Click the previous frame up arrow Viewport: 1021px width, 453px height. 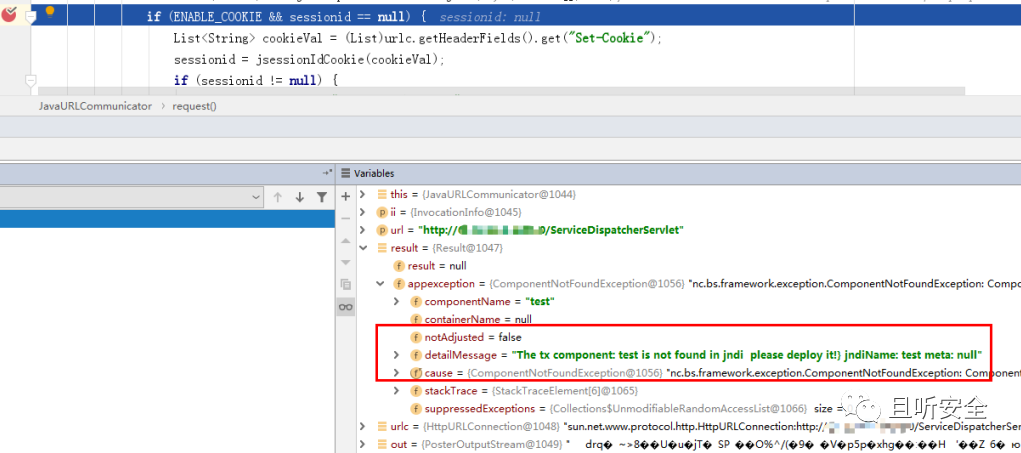(x=278, y=197)
